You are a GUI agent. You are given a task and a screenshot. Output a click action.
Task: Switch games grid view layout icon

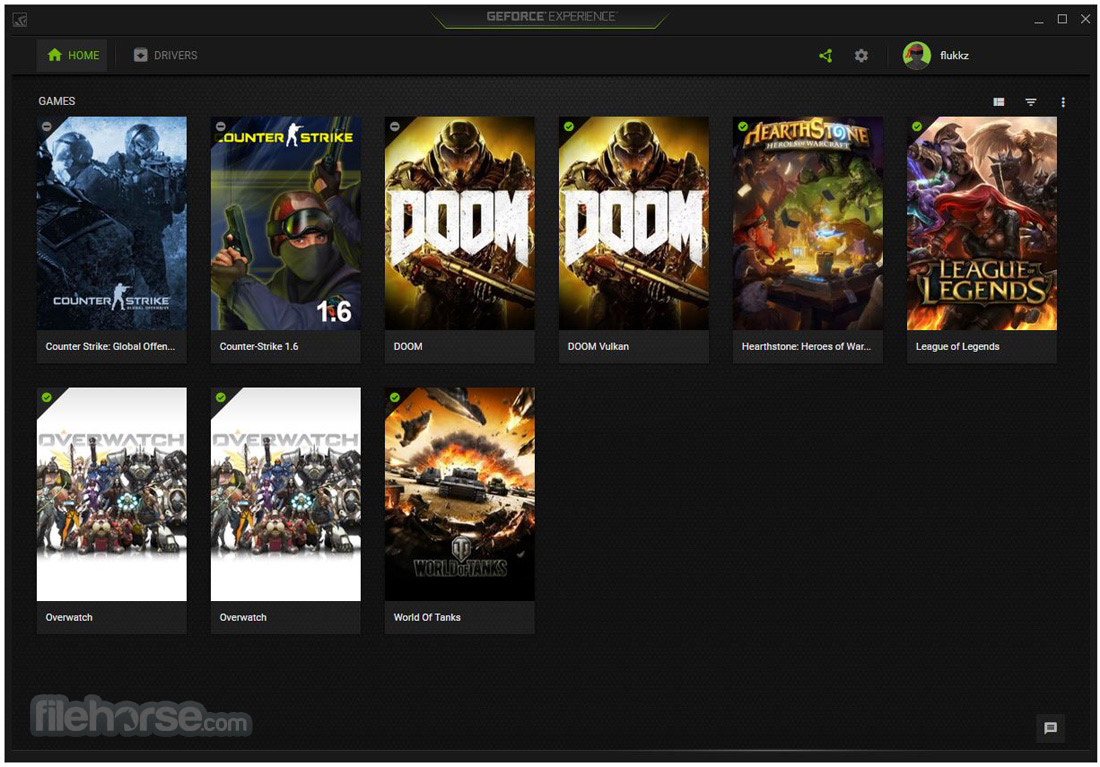coord(998,102)
